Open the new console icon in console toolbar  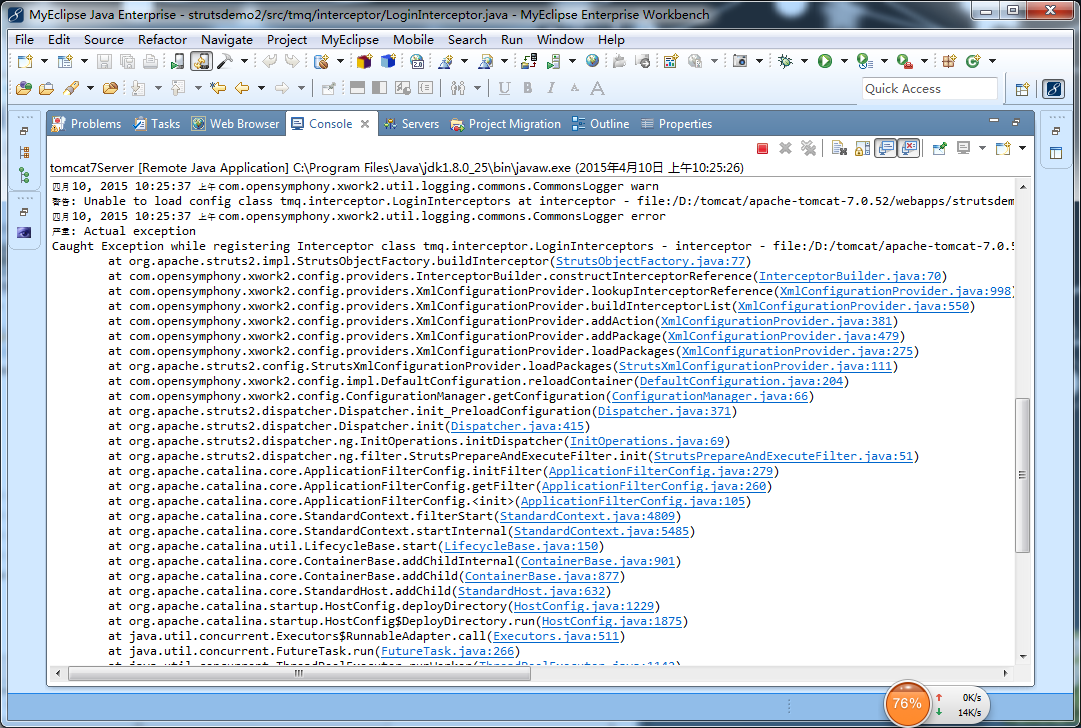[x=1003, y=148]
